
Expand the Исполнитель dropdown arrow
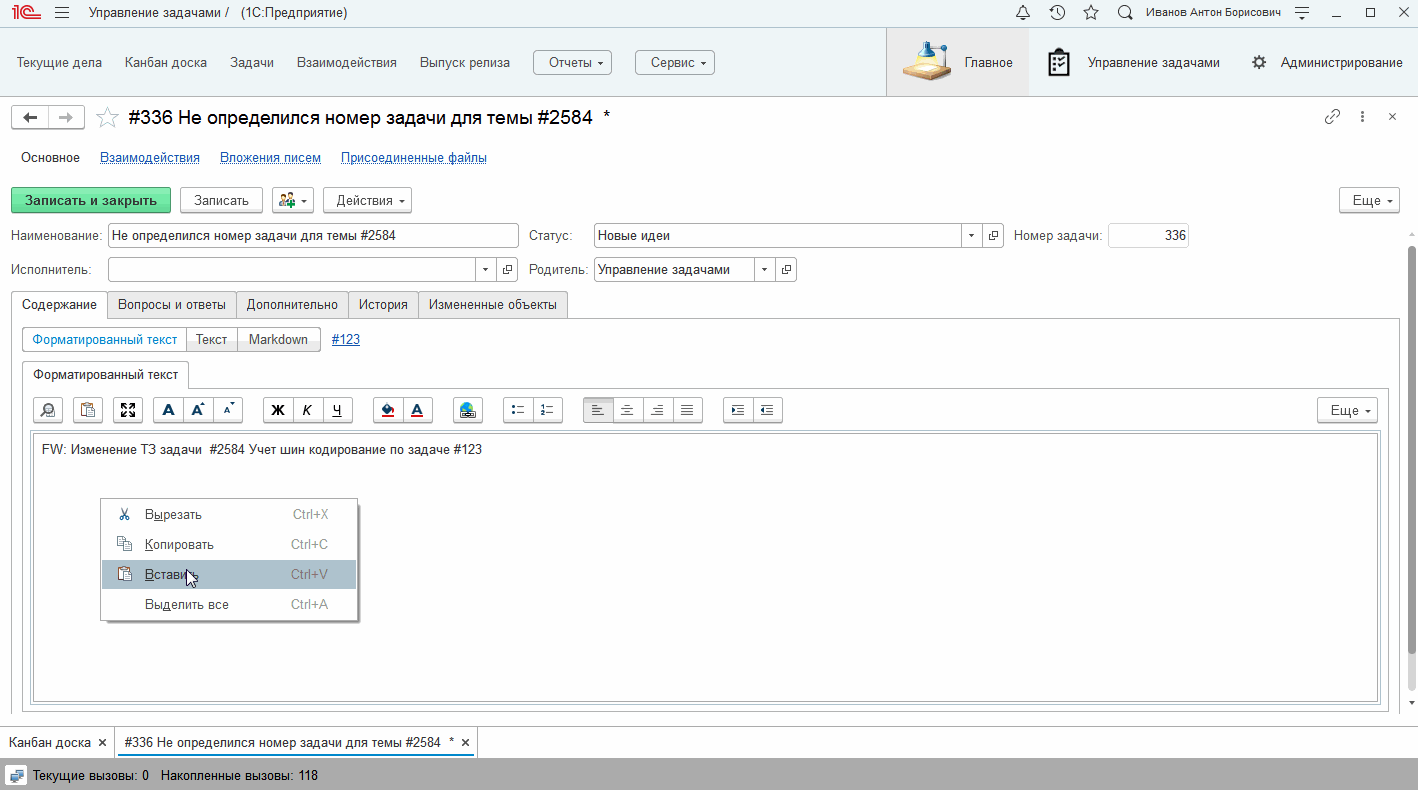[x=485, y=269]
